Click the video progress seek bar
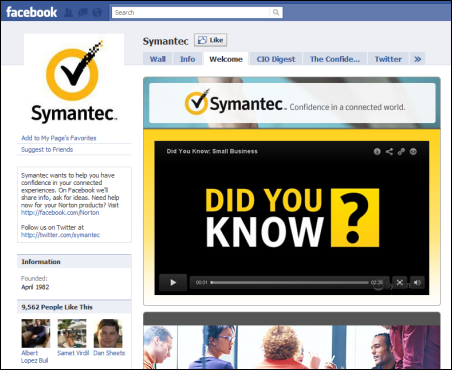 290,283
